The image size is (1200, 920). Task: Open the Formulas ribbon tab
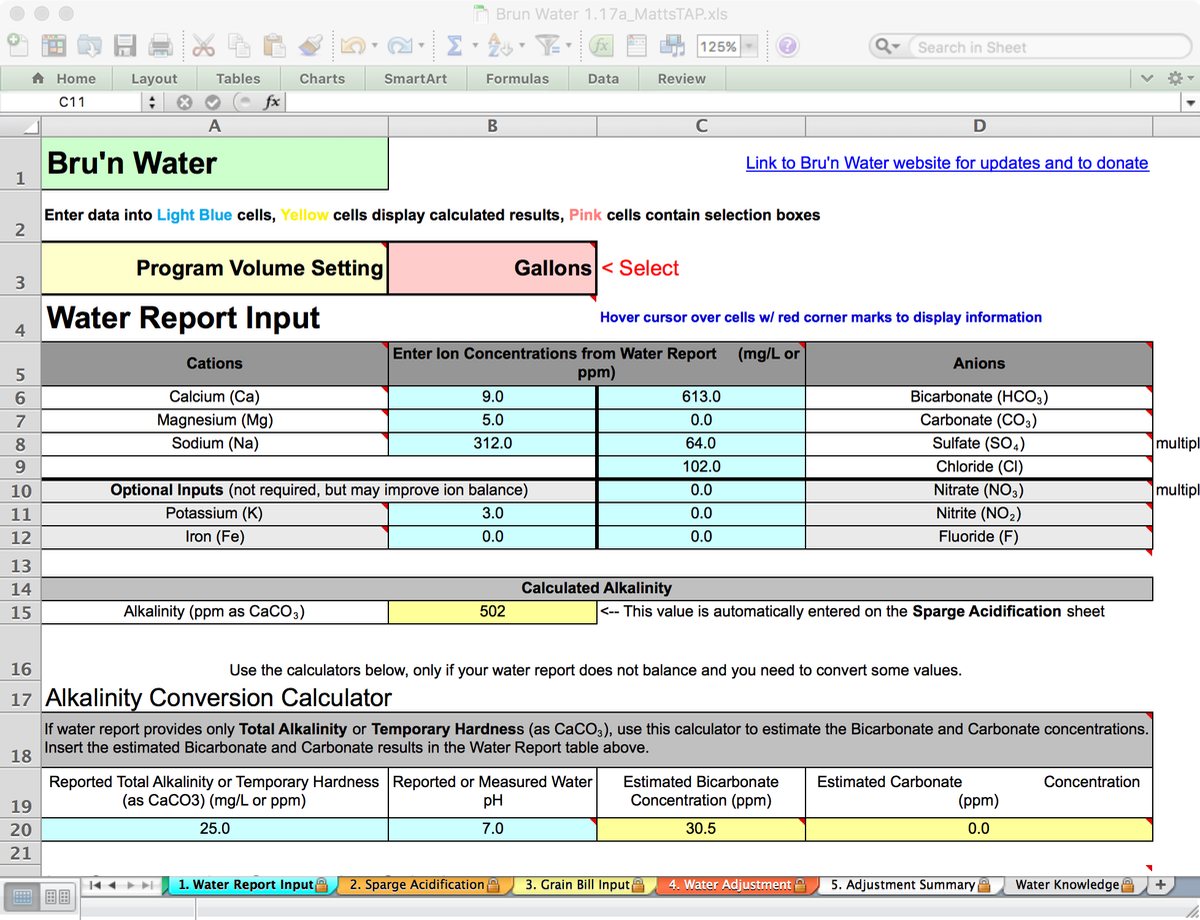tap(517, 78)
